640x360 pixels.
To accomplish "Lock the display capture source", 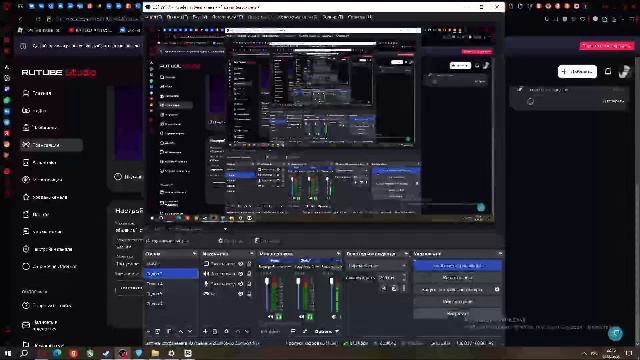I will [x=249, y=264].
